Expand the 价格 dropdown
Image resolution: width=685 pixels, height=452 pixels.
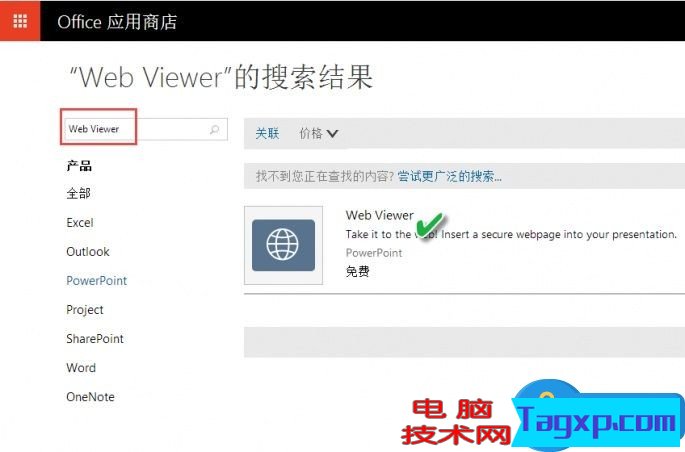click(318, 133)
